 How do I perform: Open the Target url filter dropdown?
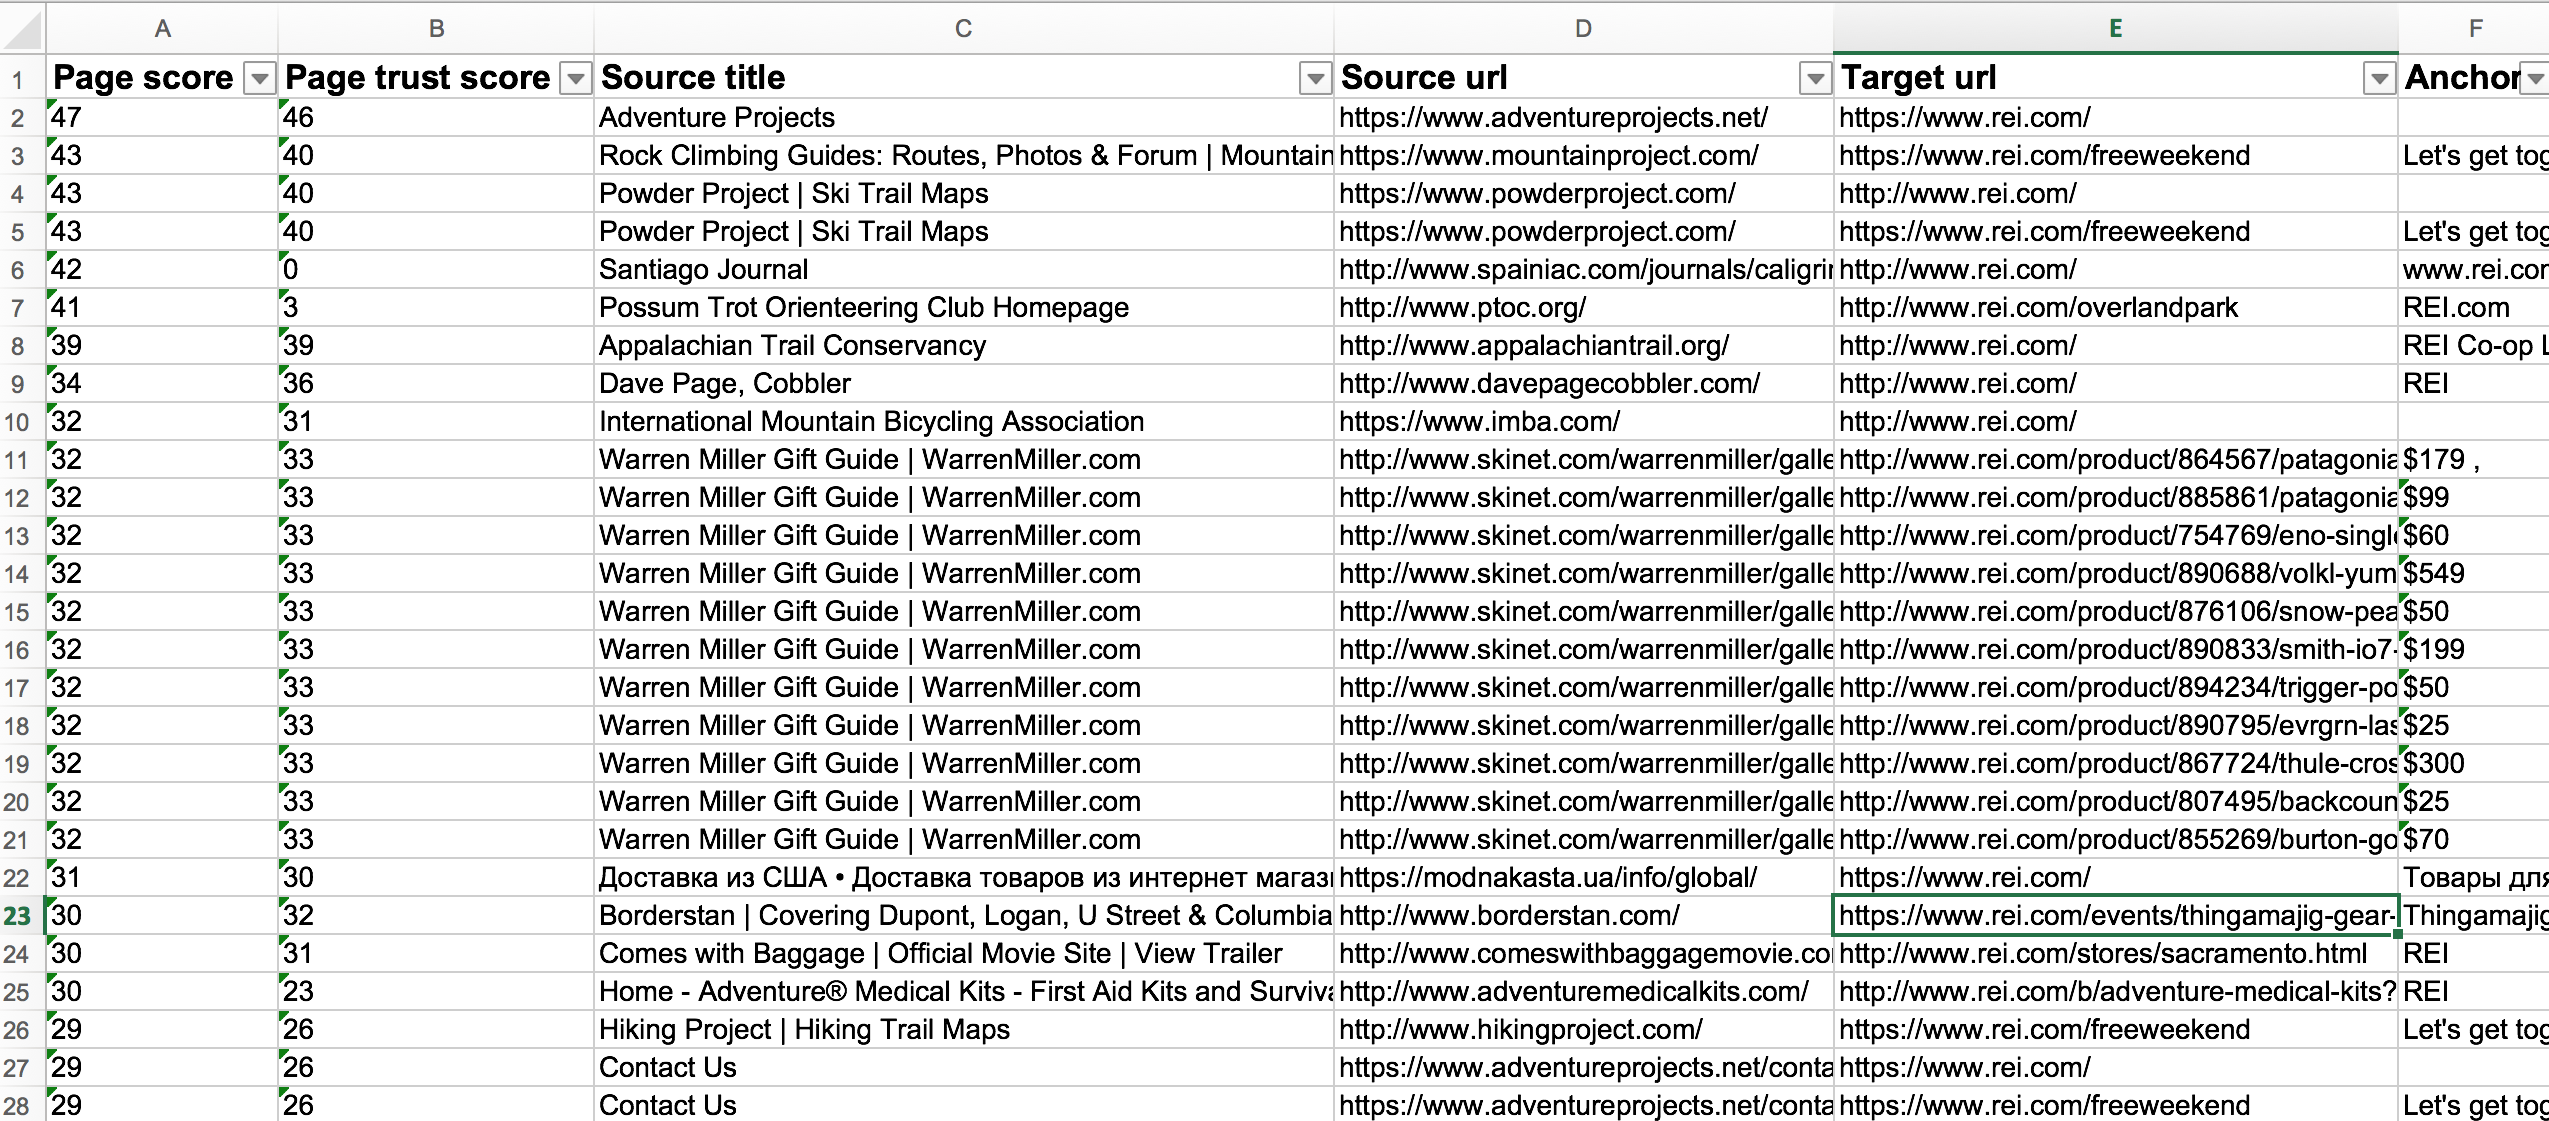click(2379, 78)
